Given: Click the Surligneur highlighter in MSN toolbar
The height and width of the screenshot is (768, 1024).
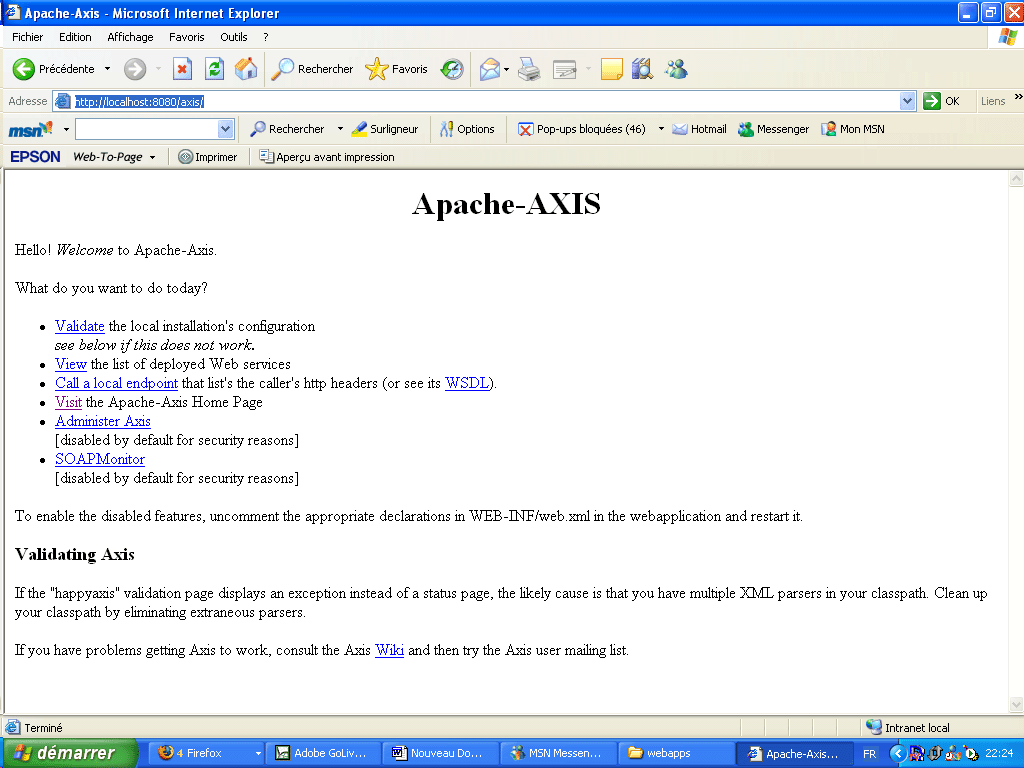Looking at the screenshot, I should [x=384, y=129].
